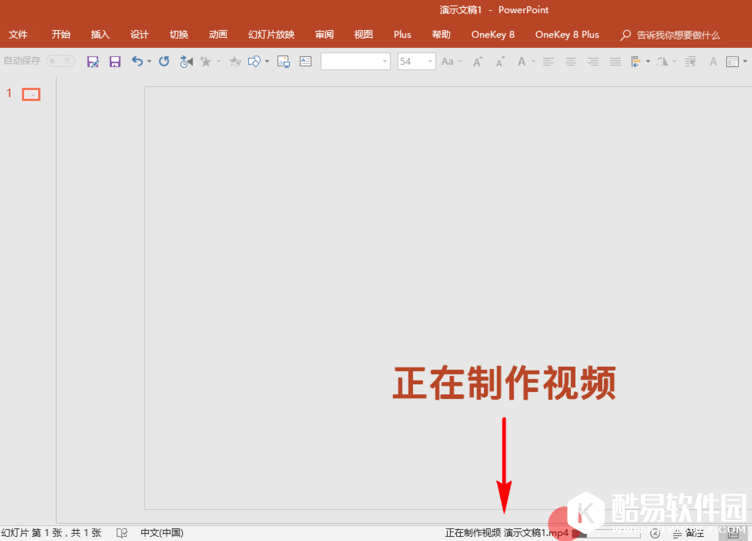Select slide 1 thumbnail in the panel
This screenshot has height=541, width=752.
coord(31,94)
